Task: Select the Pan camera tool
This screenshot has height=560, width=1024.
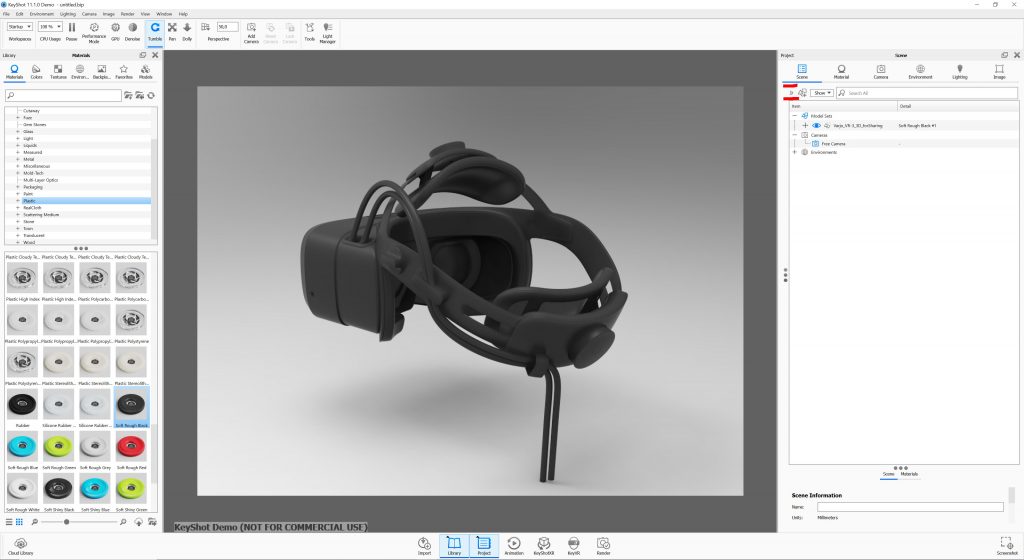Action: [x=172, y=31]
